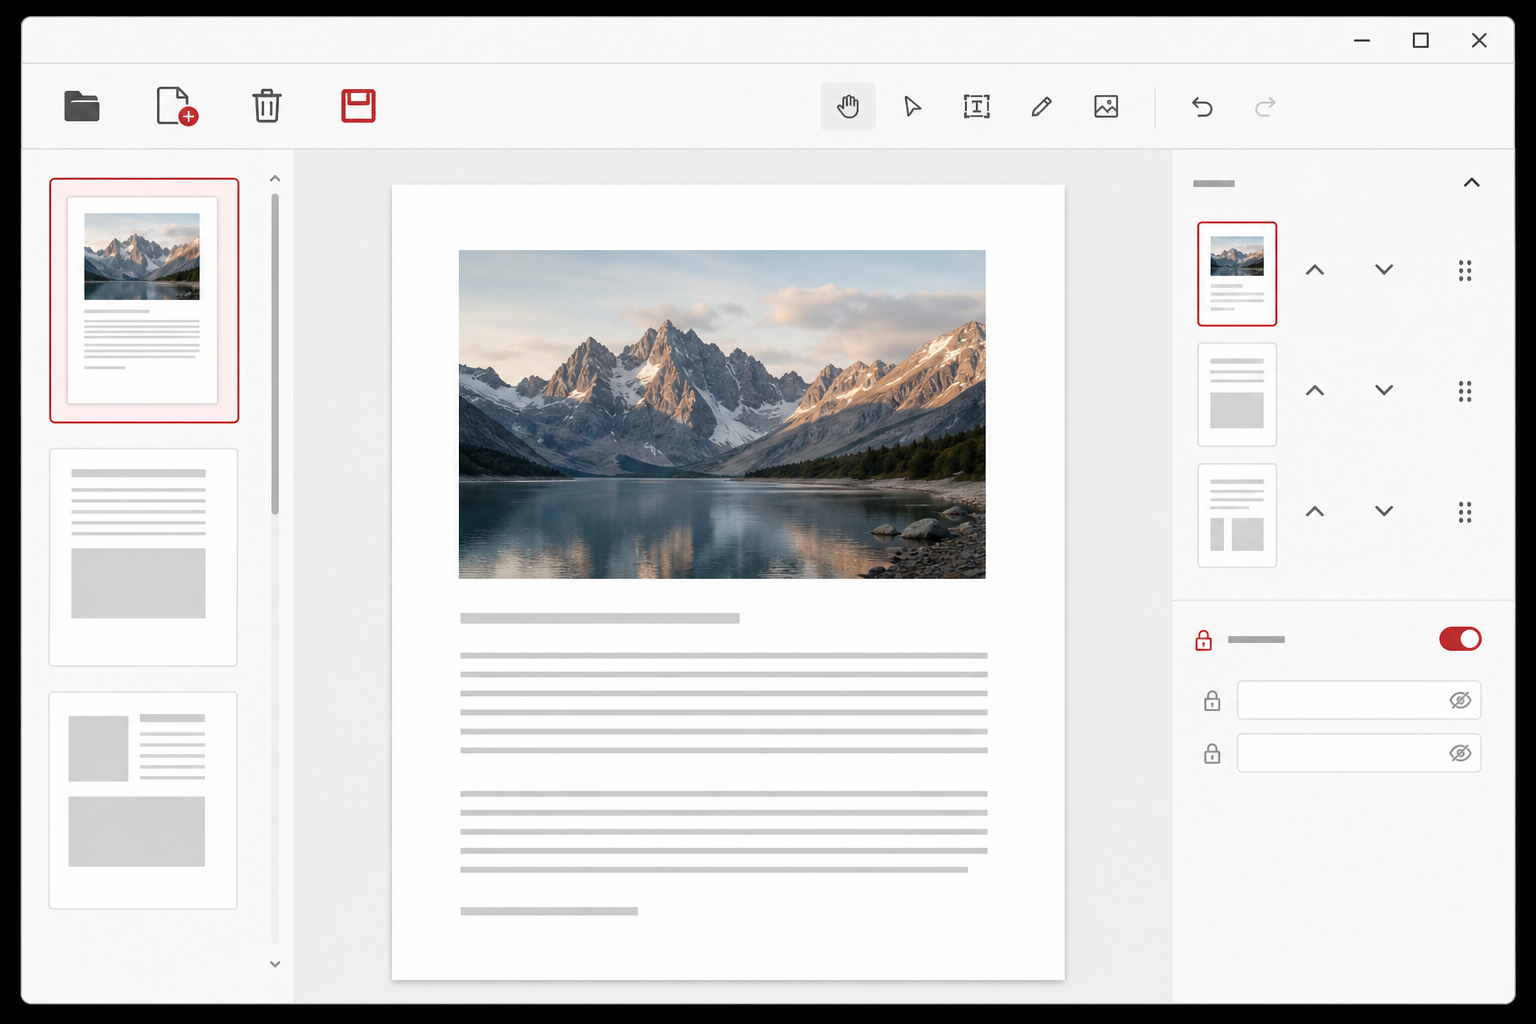1536x1024 pixels.
Task: Select the mountain page thumbnail in left page list
Action: click(x=144, y=300)
